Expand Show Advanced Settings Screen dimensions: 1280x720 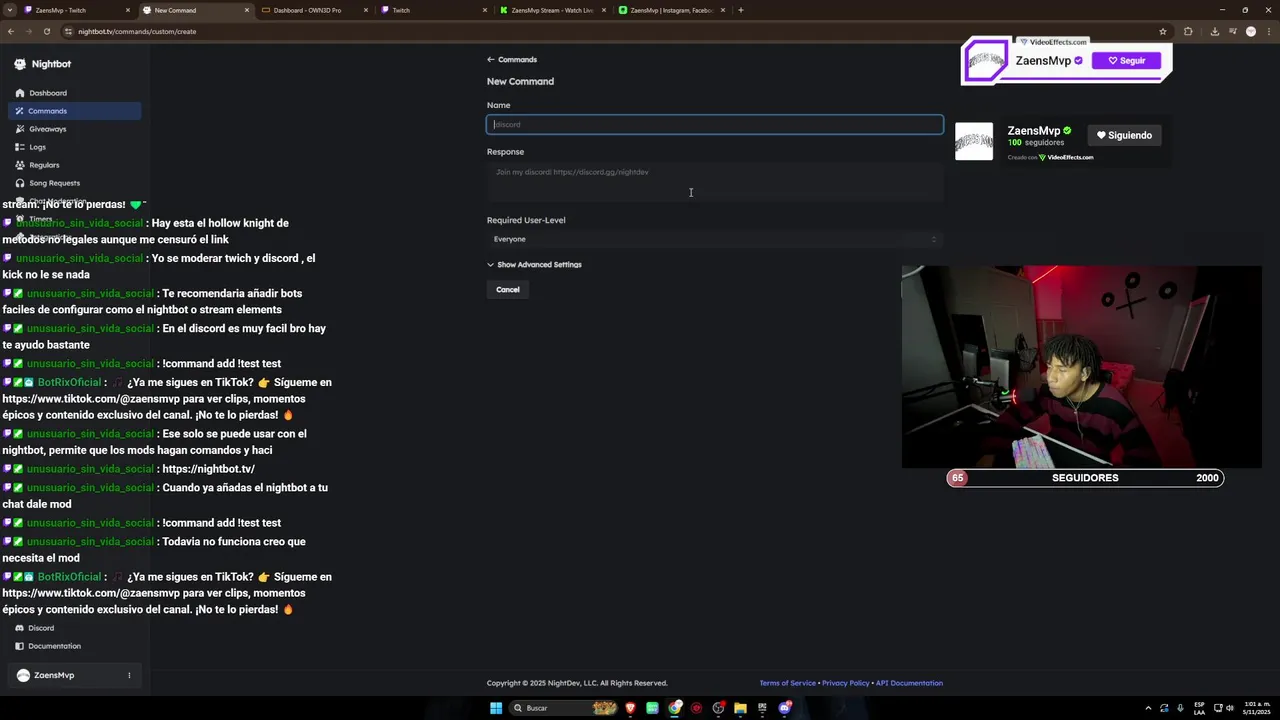pyautogui.click(x=534, y=265)
